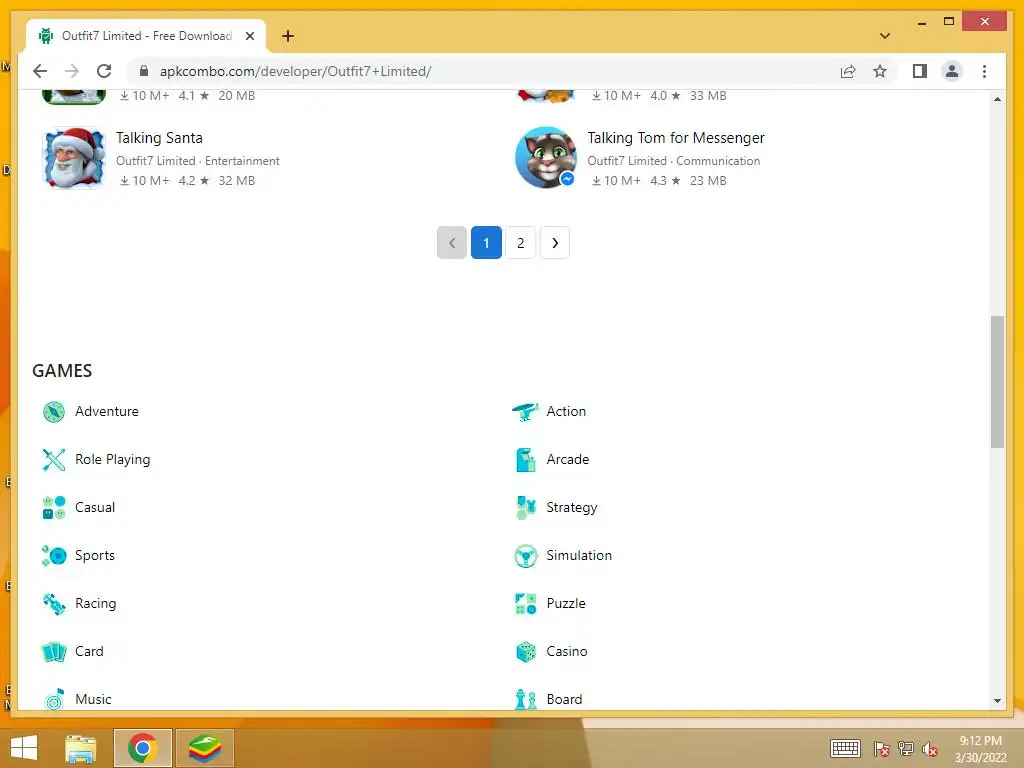Viewport: 1024px width, 768px height.
Task: Click the browser forward arrow
Action: click(x=72, y=71)
